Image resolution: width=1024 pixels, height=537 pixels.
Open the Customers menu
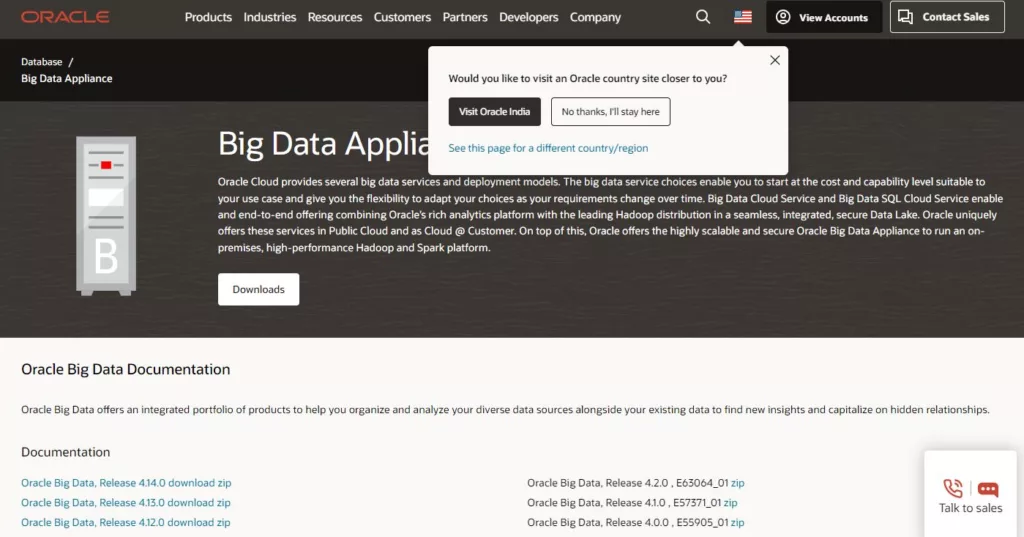[x=402, y=17]
